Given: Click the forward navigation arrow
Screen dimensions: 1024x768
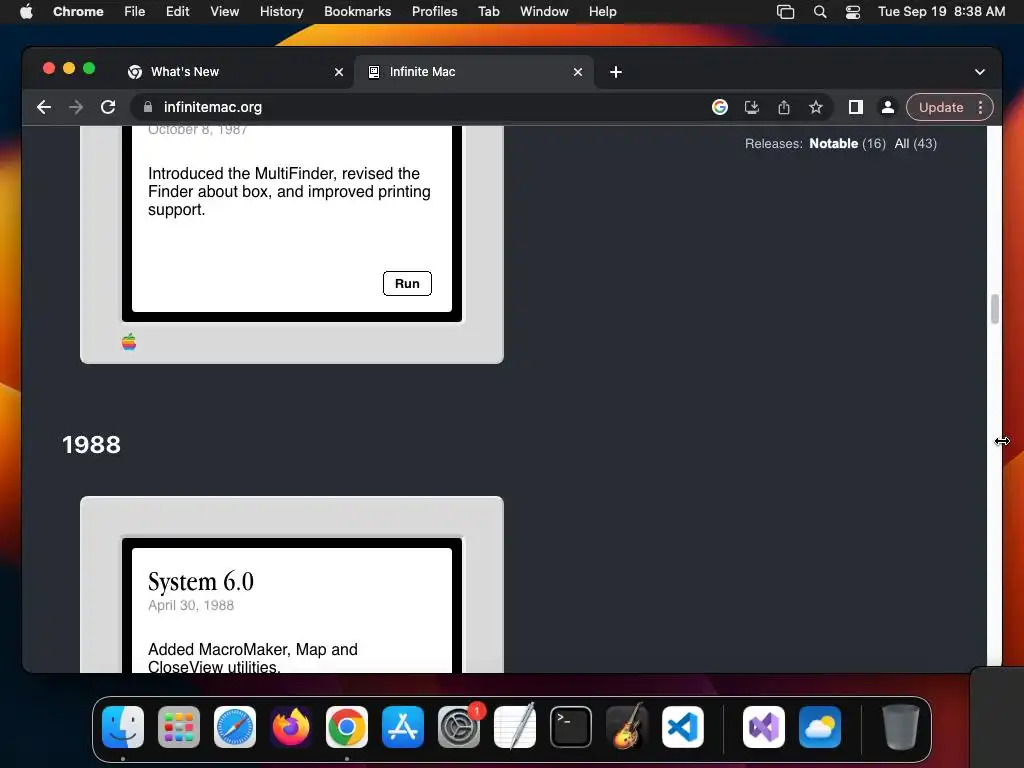Looking at the screenshot, I should coord(76,107).
